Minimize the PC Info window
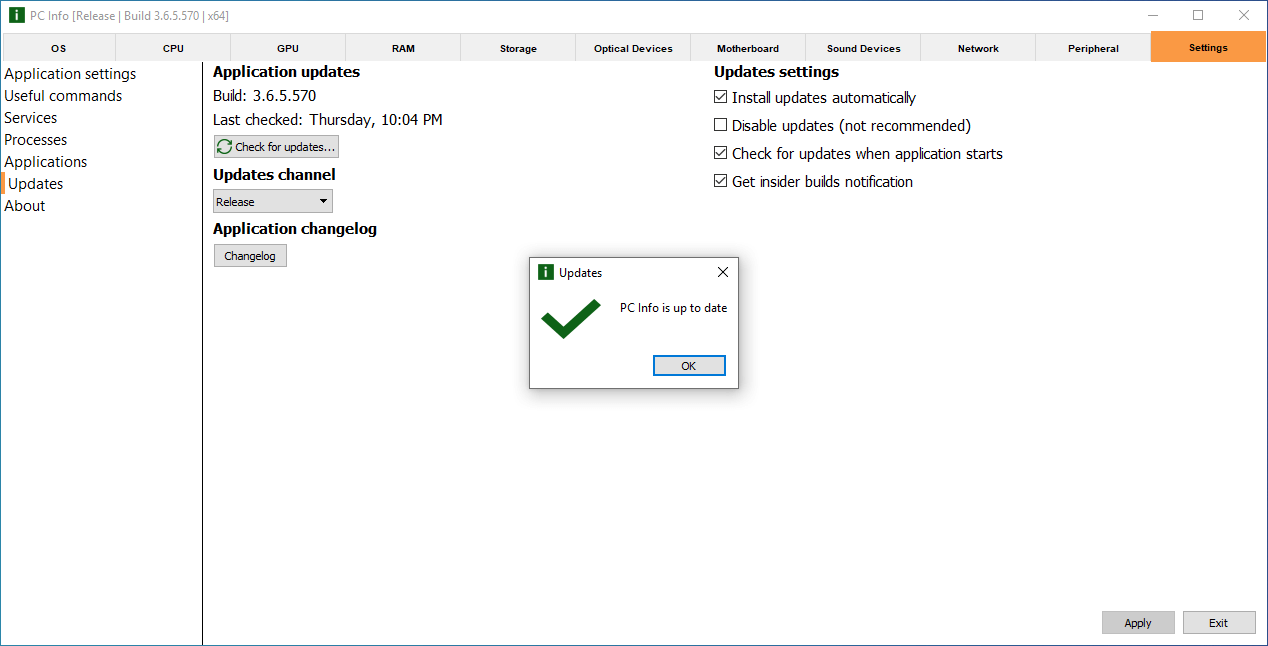1268x646 pixels. point(1153,15)
